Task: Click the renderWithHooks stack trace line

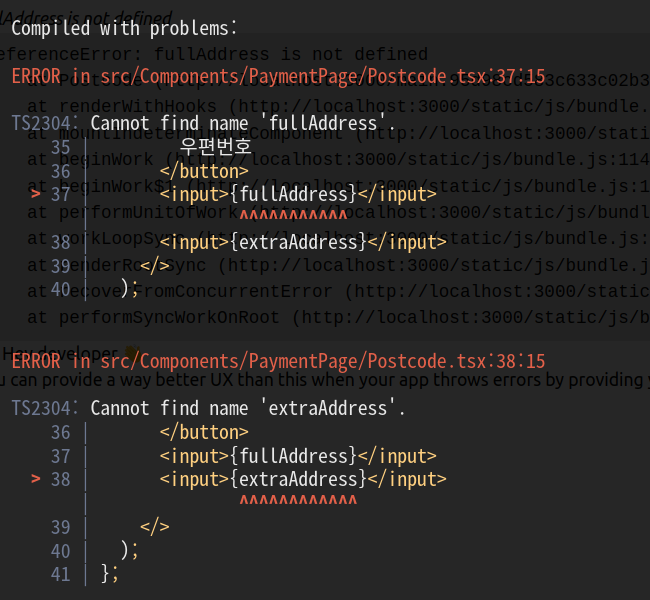Action: [338, 106]
